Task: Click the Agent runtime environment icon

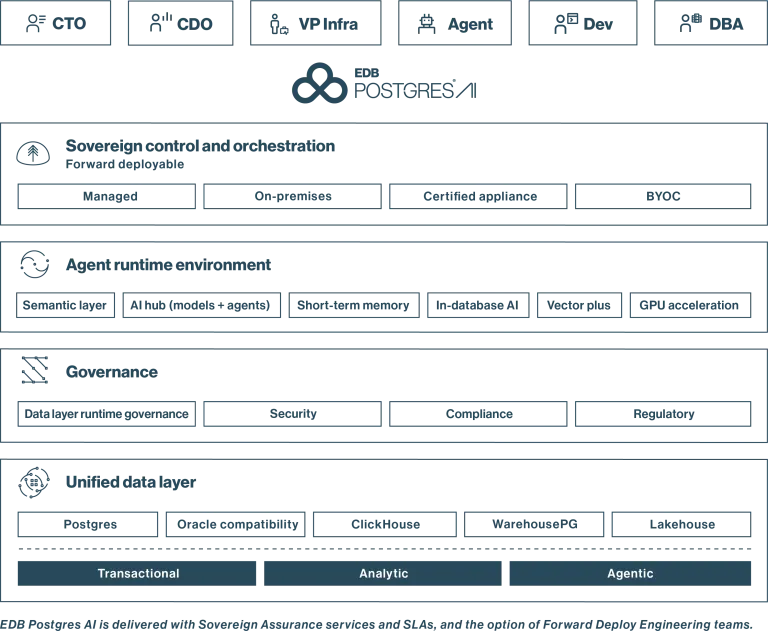Action: (x=34, y=265)
